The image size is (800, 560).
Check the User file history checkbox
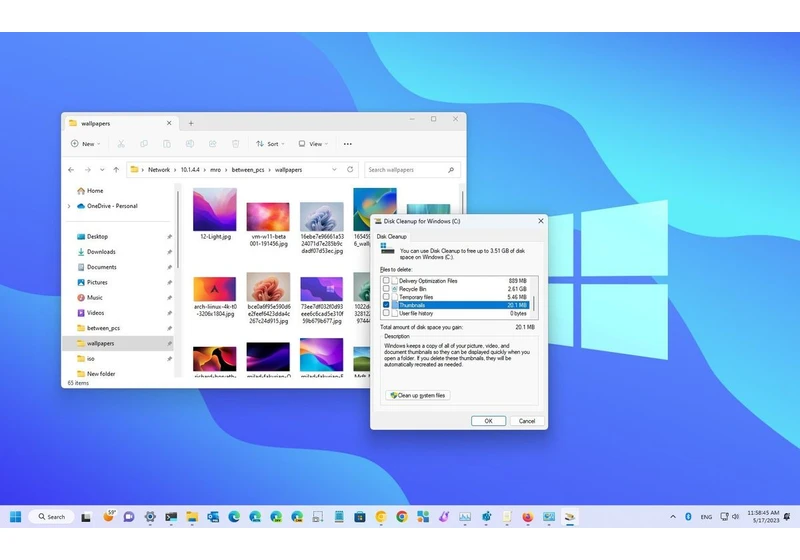coord(386,313)
